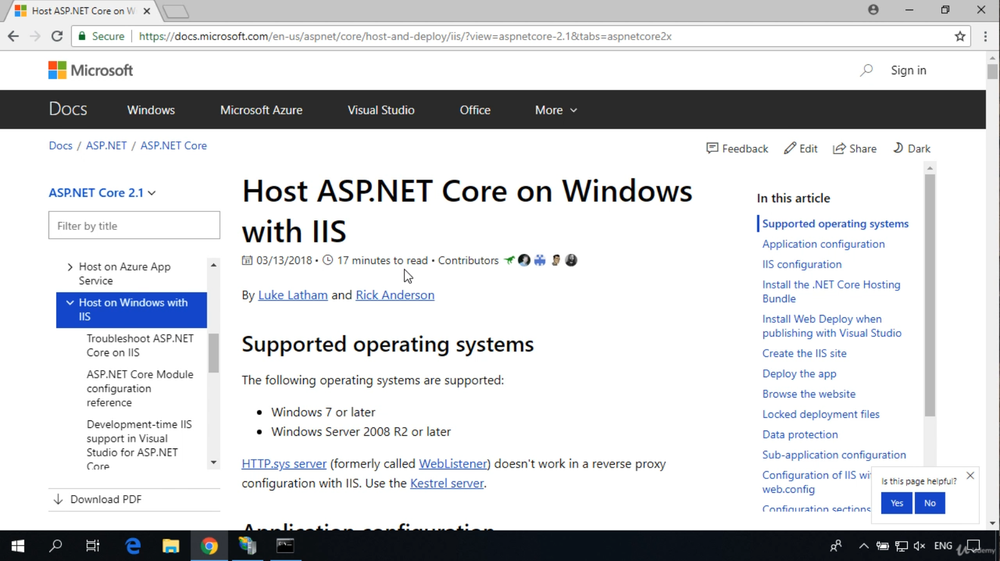Click Sign in

(x=909, y=70)
